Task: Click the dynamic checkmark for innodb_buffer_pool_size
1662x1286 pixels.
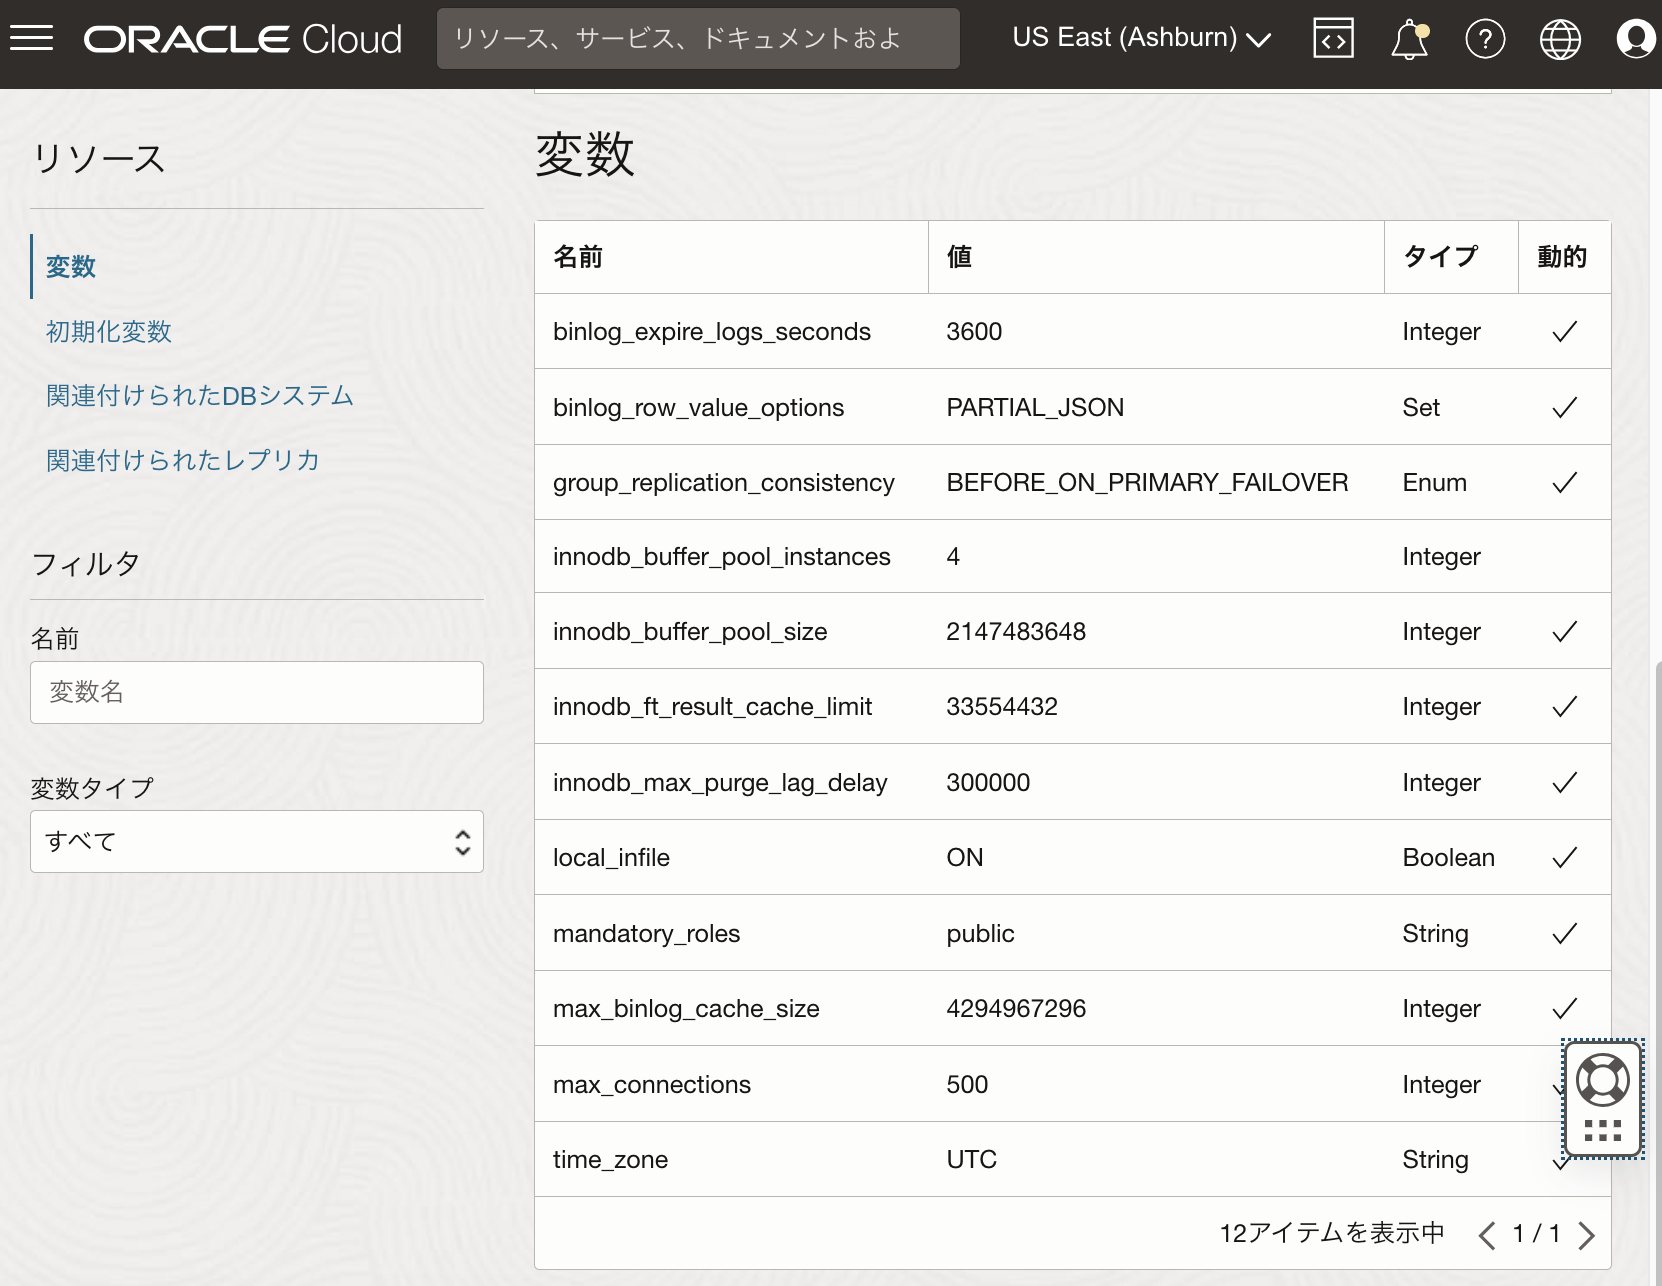Action: [x=1565, y=632]
